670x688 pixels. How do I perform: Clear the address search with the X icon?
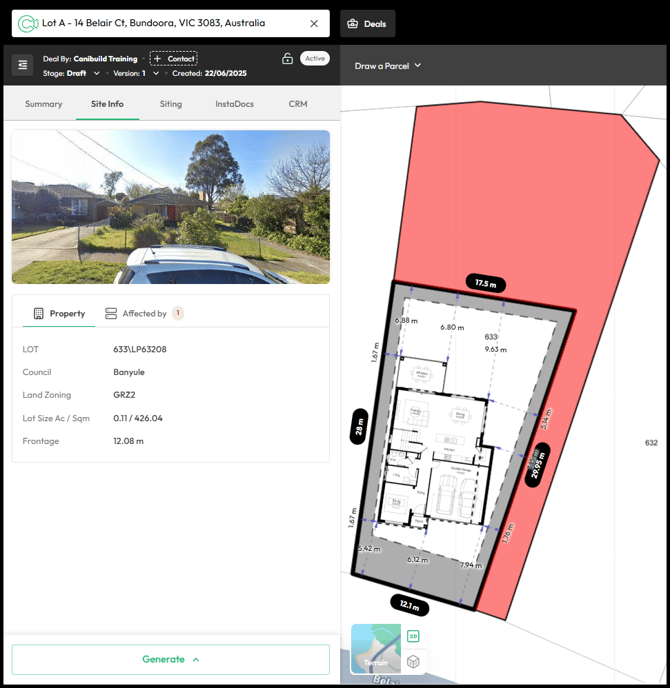pyautogui.click(x=314, y=23)
